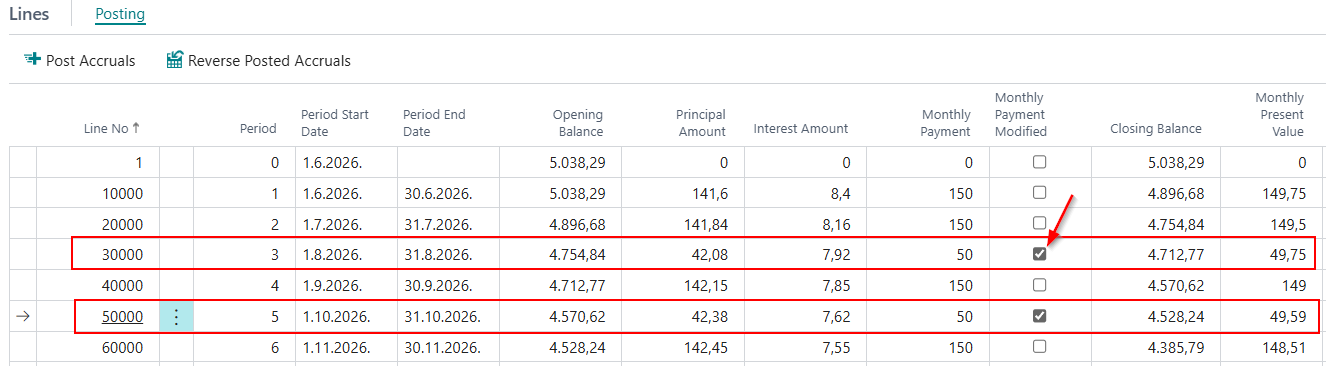Toggle Monthly Payment Modified for line 20000

[1040, 223]
